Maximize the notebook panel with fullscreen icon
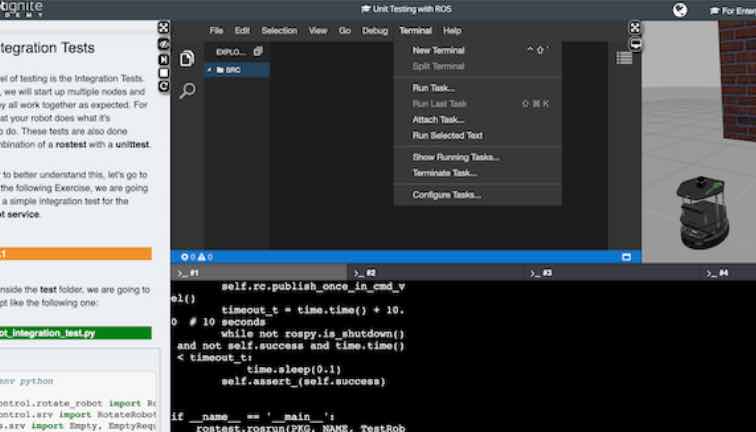The height and width of the screenshot is (432, 756). tap(164, 27)
